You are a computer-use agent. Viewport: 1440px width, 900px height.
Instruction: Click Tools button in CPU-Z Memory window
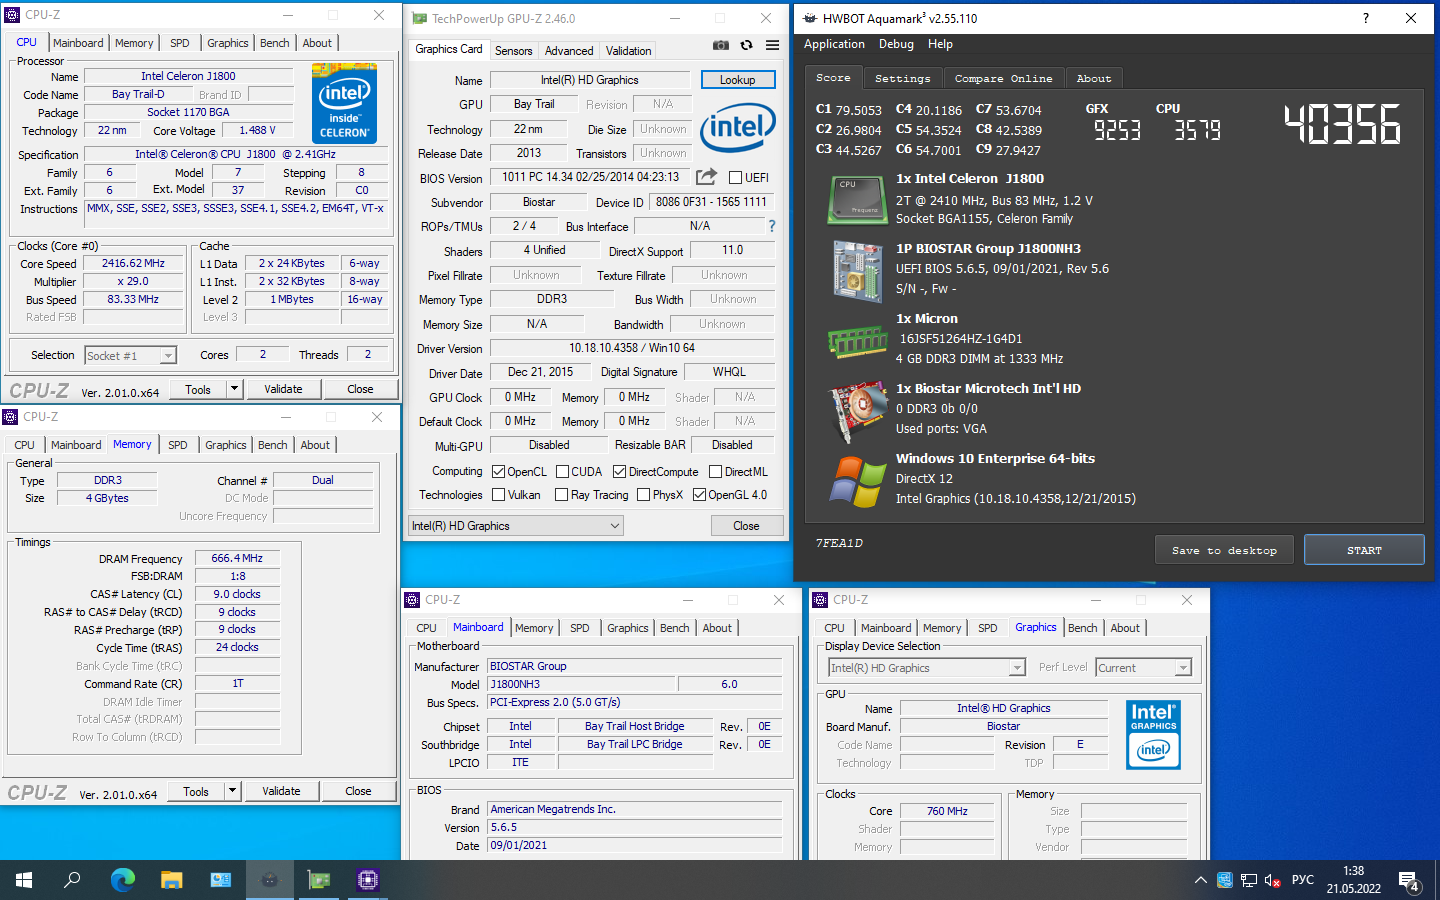point(196,791)
